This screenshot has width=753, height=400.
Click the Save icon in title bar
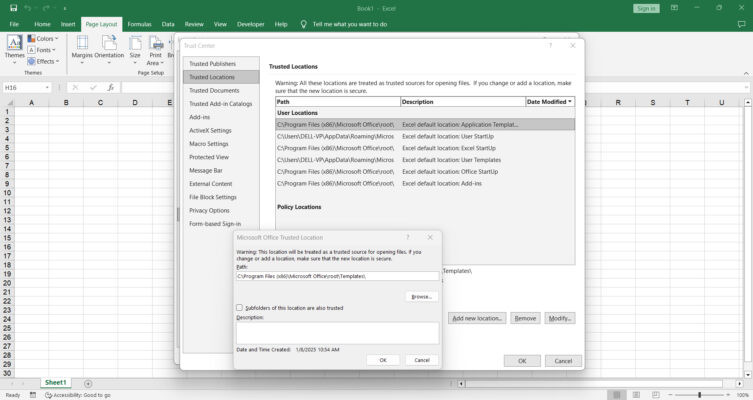(13, 8)
